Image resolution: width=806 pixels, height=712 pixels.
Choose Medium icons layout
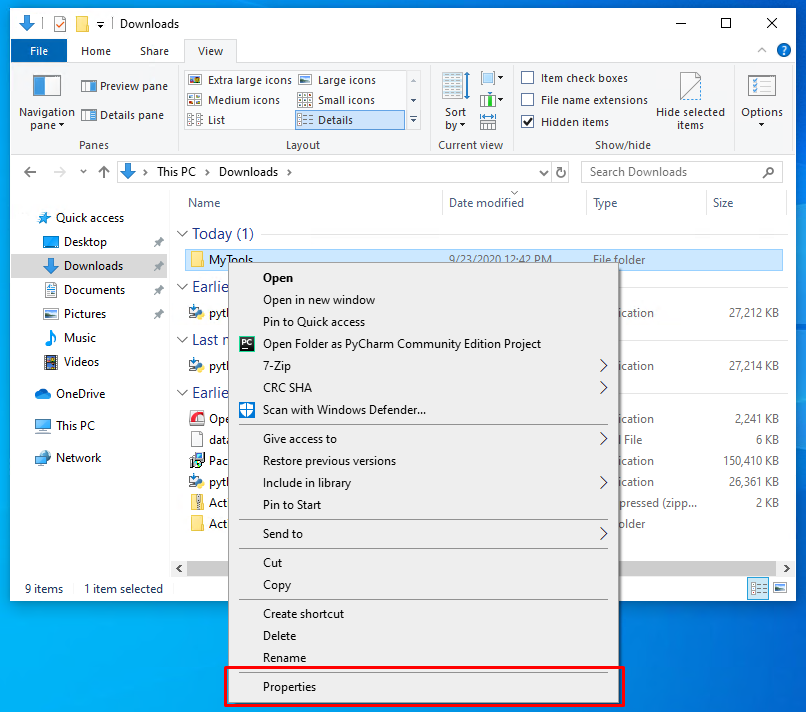234,100
